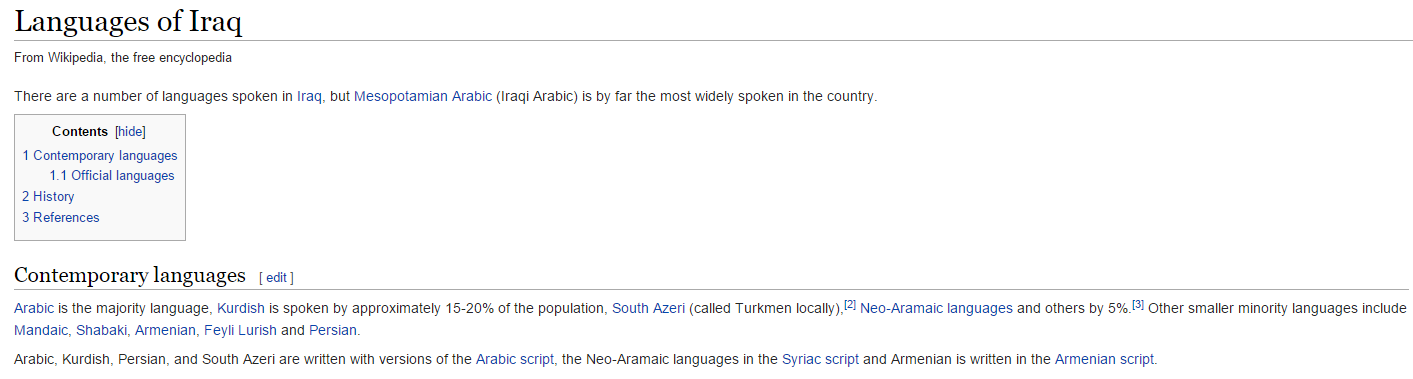Viewport: 1413px width, 379px height.
Task: Open the Armenian script link
Action: click(1104, 360)
